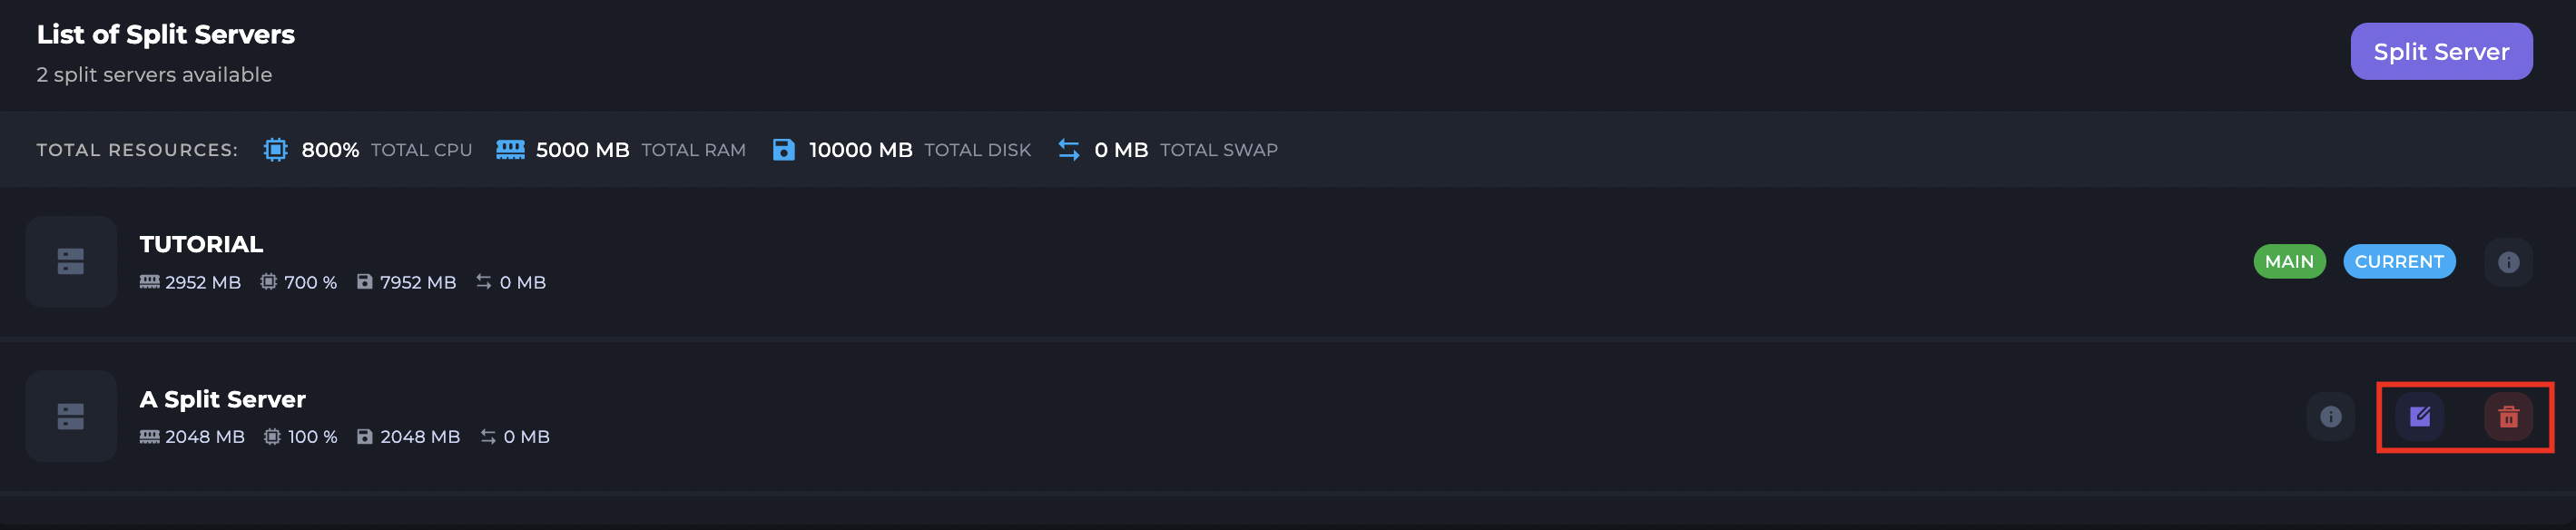Delete A Split Server using trash icon
Viewport: 2576px width, 530px height.
pos(2508,416)
